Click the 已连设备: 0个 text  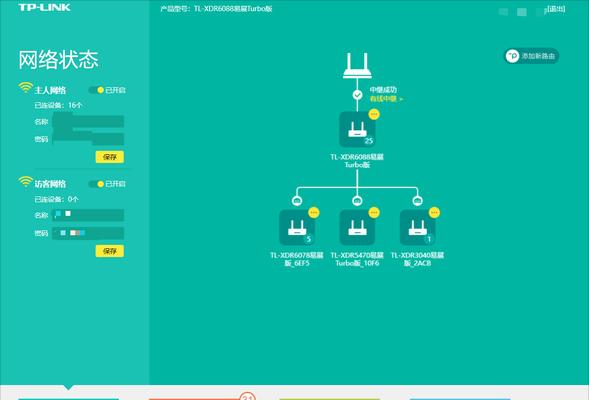[56, 199]
